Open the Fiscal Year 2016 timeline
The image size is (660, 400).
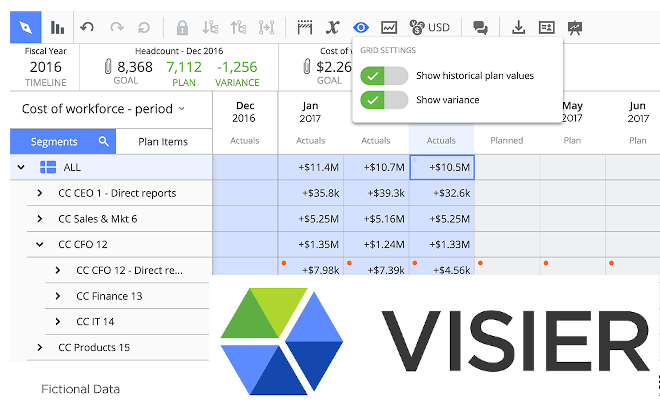(45, 67)
